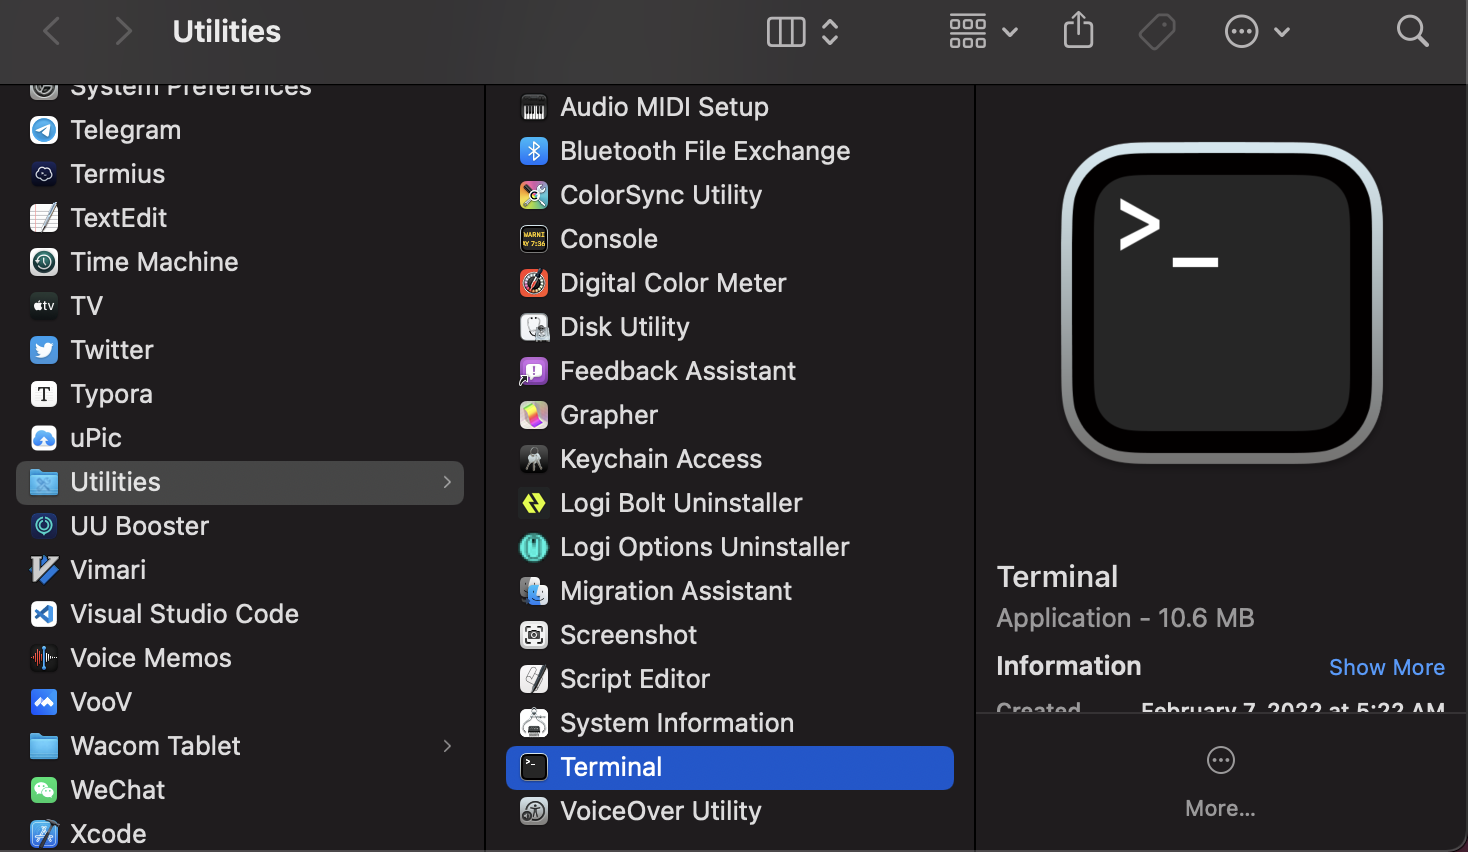
Task: Expand the Utilities folder chevron
Action: pos(447,482)
